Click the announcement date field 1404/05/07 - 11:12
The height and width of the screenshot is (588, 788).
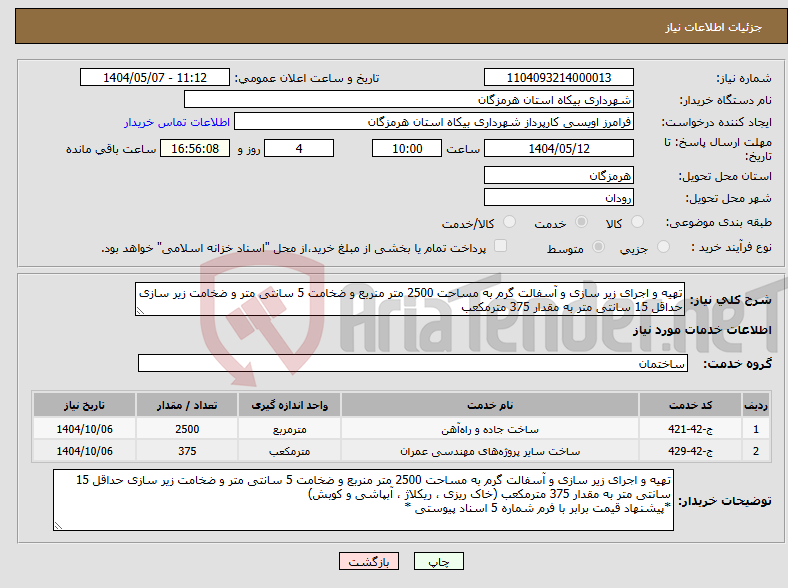click(155, 77)
